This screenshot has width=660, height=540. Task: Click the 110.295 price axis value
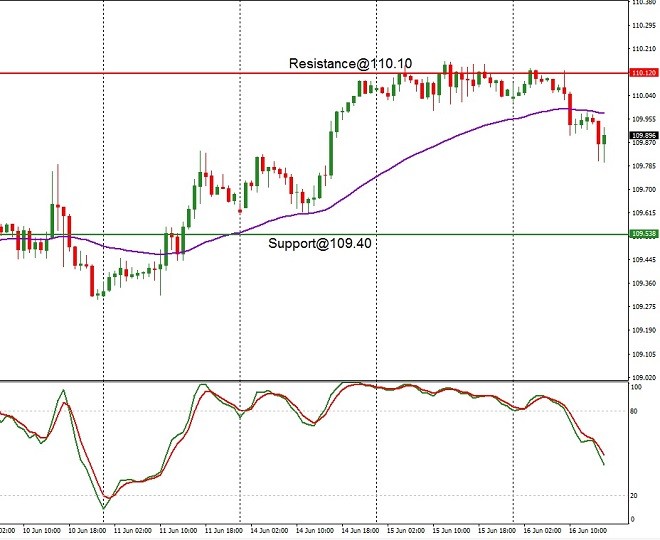point(644,25)
